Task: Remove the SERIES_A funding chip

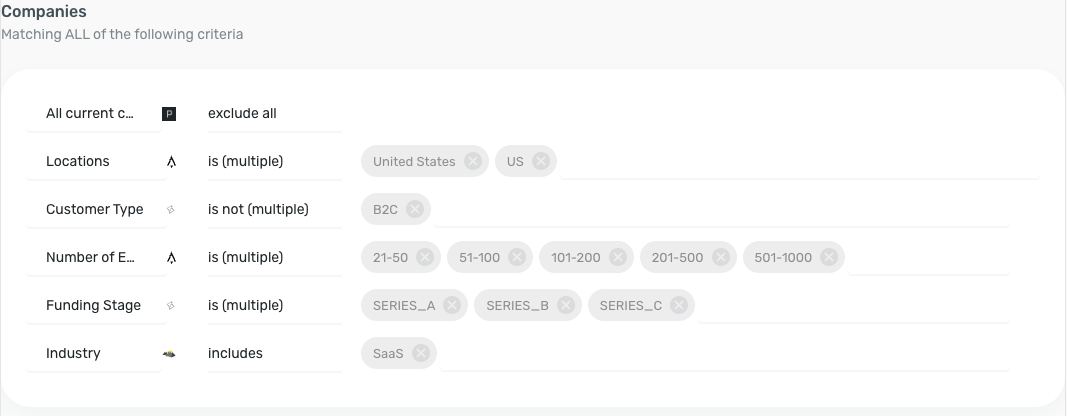Action: click(x=452, y=305)
